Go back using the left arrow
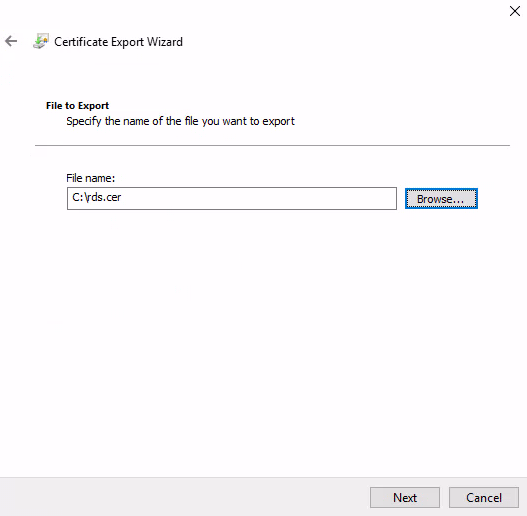 coord(11,41)
